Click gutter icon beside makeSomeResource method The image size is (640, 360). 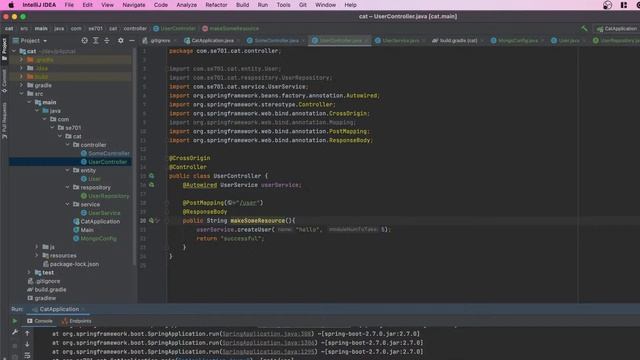click(x=151, y=220)
